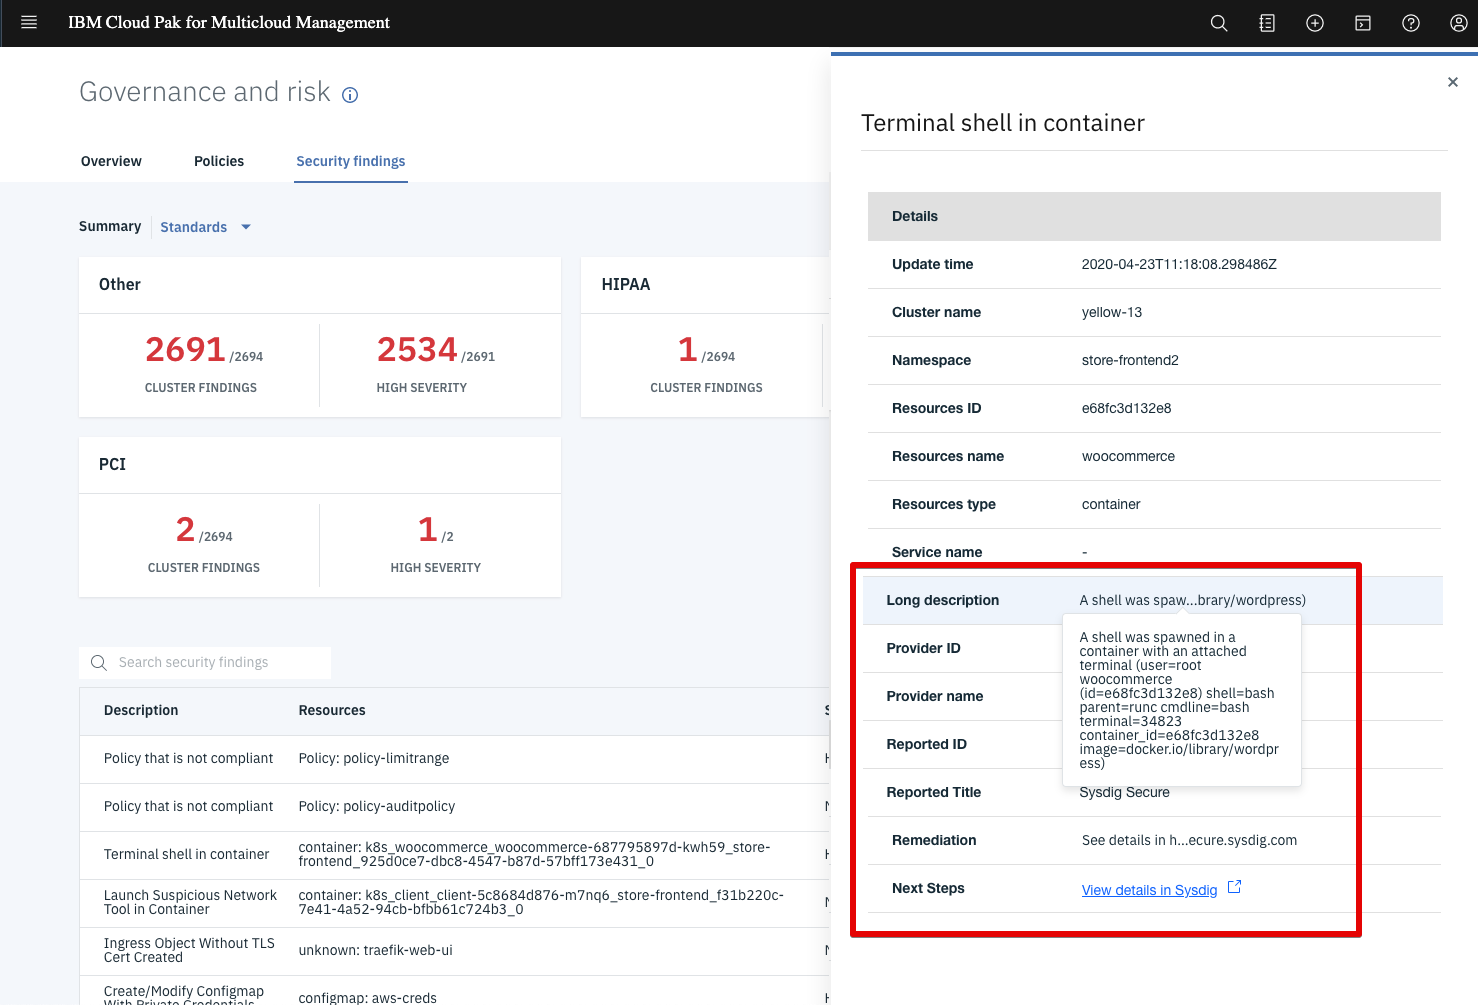Open View details in Sysdig link
This screenshot has width=1478, height=1005.
(x=1149, y=890)
